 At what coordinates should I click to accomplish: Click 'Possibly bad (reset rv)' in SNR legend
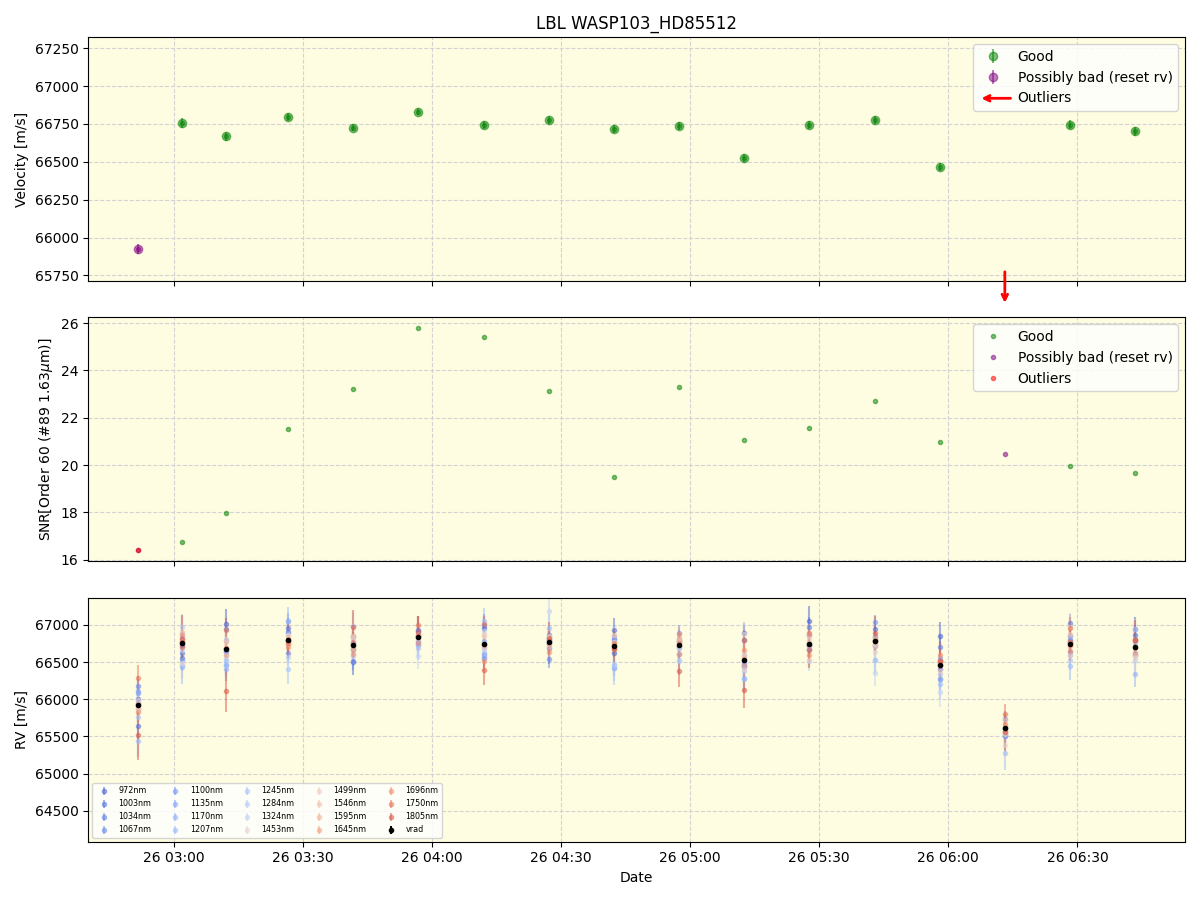pos(1095,357)
